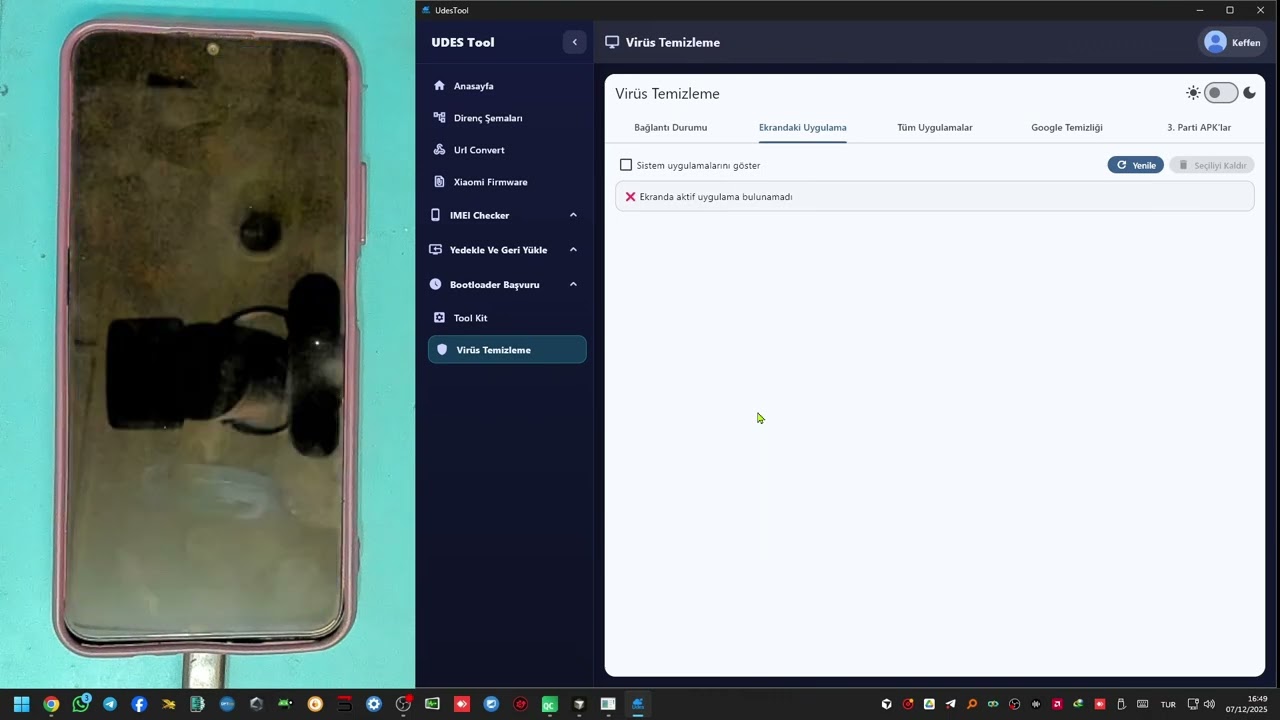Click the Seçiliyi Kaldır button
1280x720 pixels.
click(1212, 165)
